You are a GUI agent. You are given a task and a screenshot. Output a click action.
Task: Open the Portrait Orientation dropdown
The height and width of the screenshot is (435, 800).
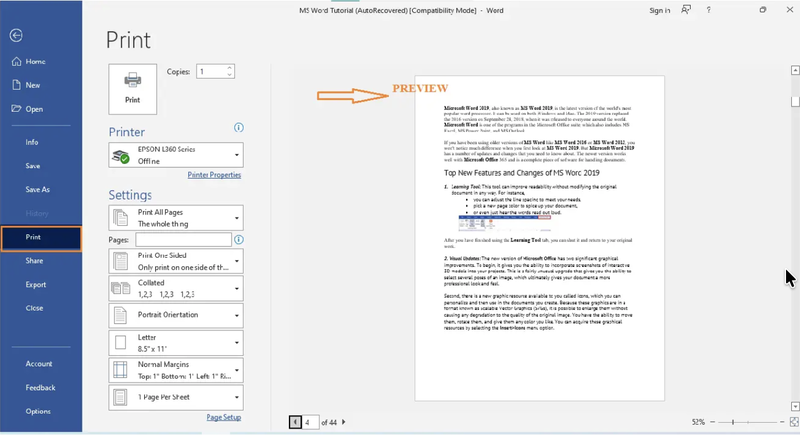click(176, 315)
